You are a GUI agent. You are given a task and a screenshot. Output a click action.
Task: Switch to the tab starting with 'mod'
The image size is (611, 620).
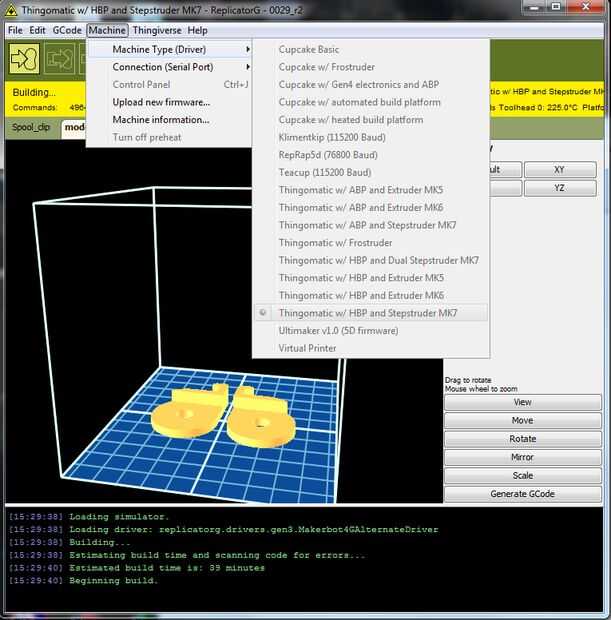(74, 127)
